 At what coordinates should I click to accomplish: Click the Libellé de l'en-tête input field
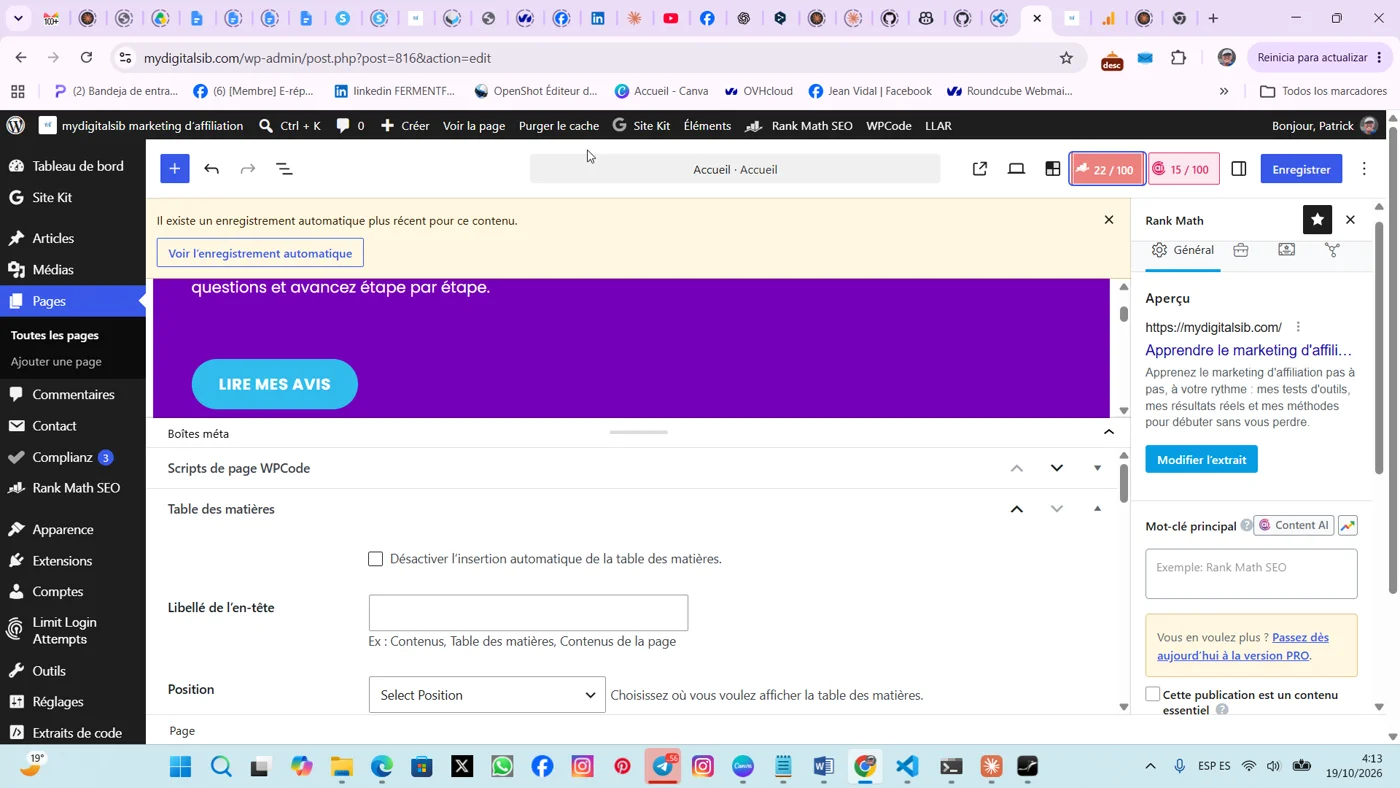pos(528,613)
